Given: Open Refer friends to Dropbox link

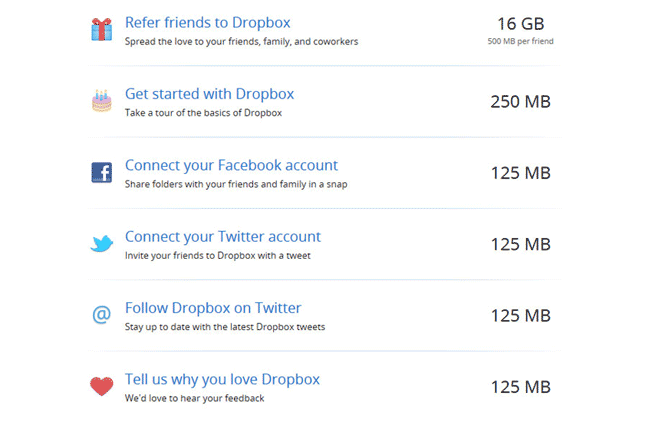Looking at the screenshot, I should pyautogui.click(x=208, y=22).
